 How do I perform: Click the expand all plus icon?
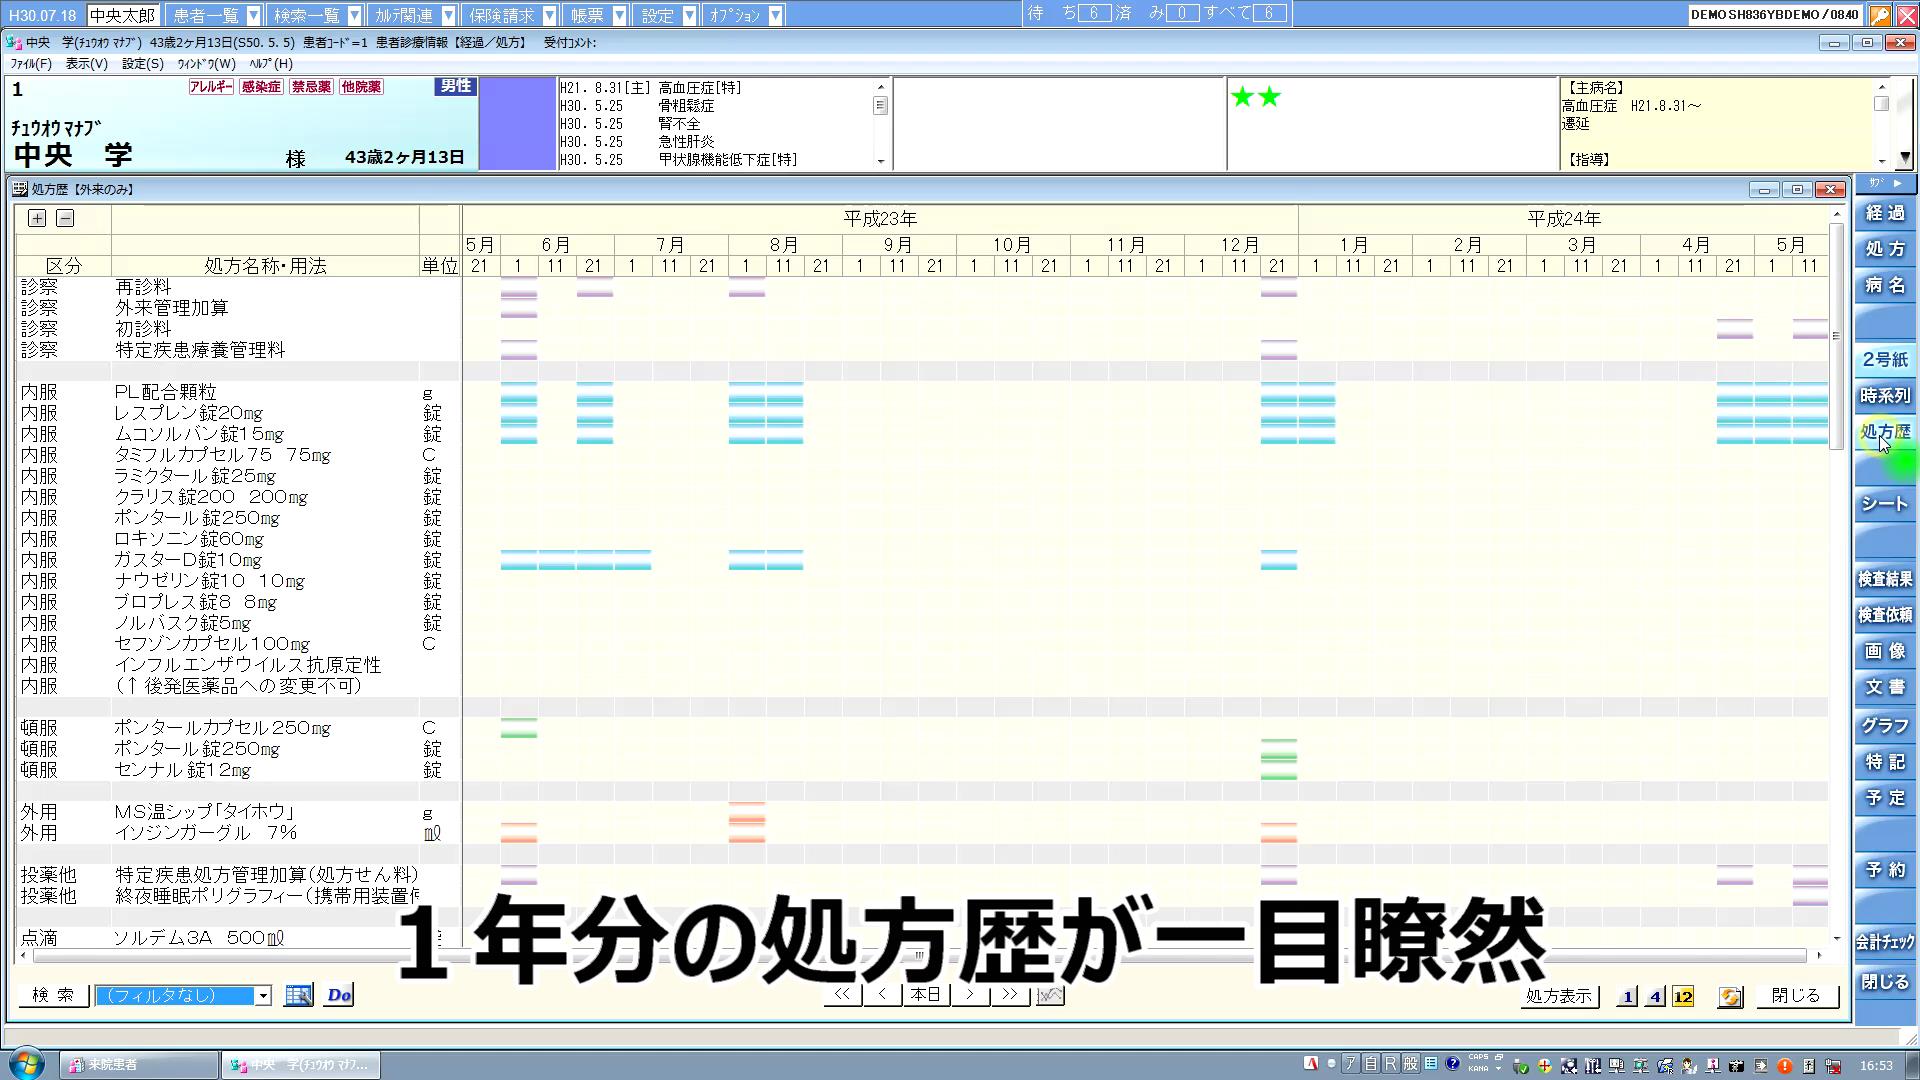point(37,218)
